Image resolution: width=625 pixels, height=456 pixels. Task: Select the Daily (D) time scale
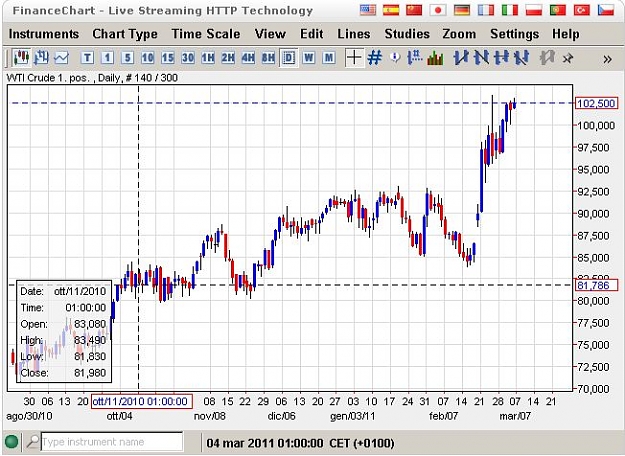pos(289,58)
